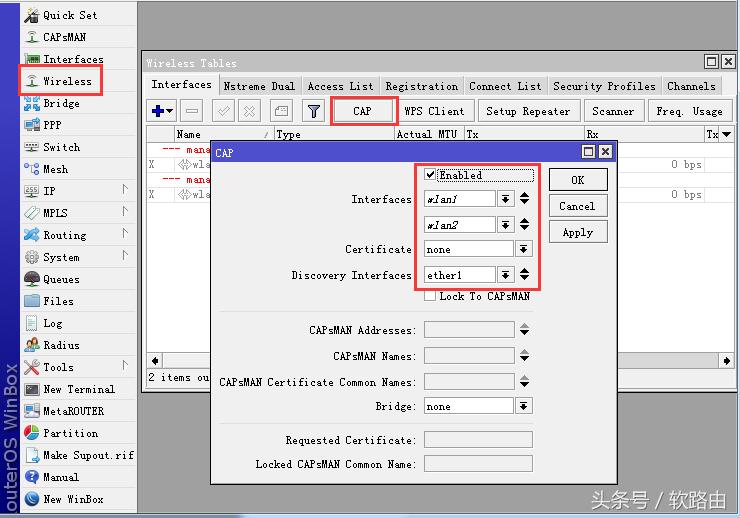740x518 pixels.
Task: Open the PPP sidebar icon
Action: click(x=32, y=125)
